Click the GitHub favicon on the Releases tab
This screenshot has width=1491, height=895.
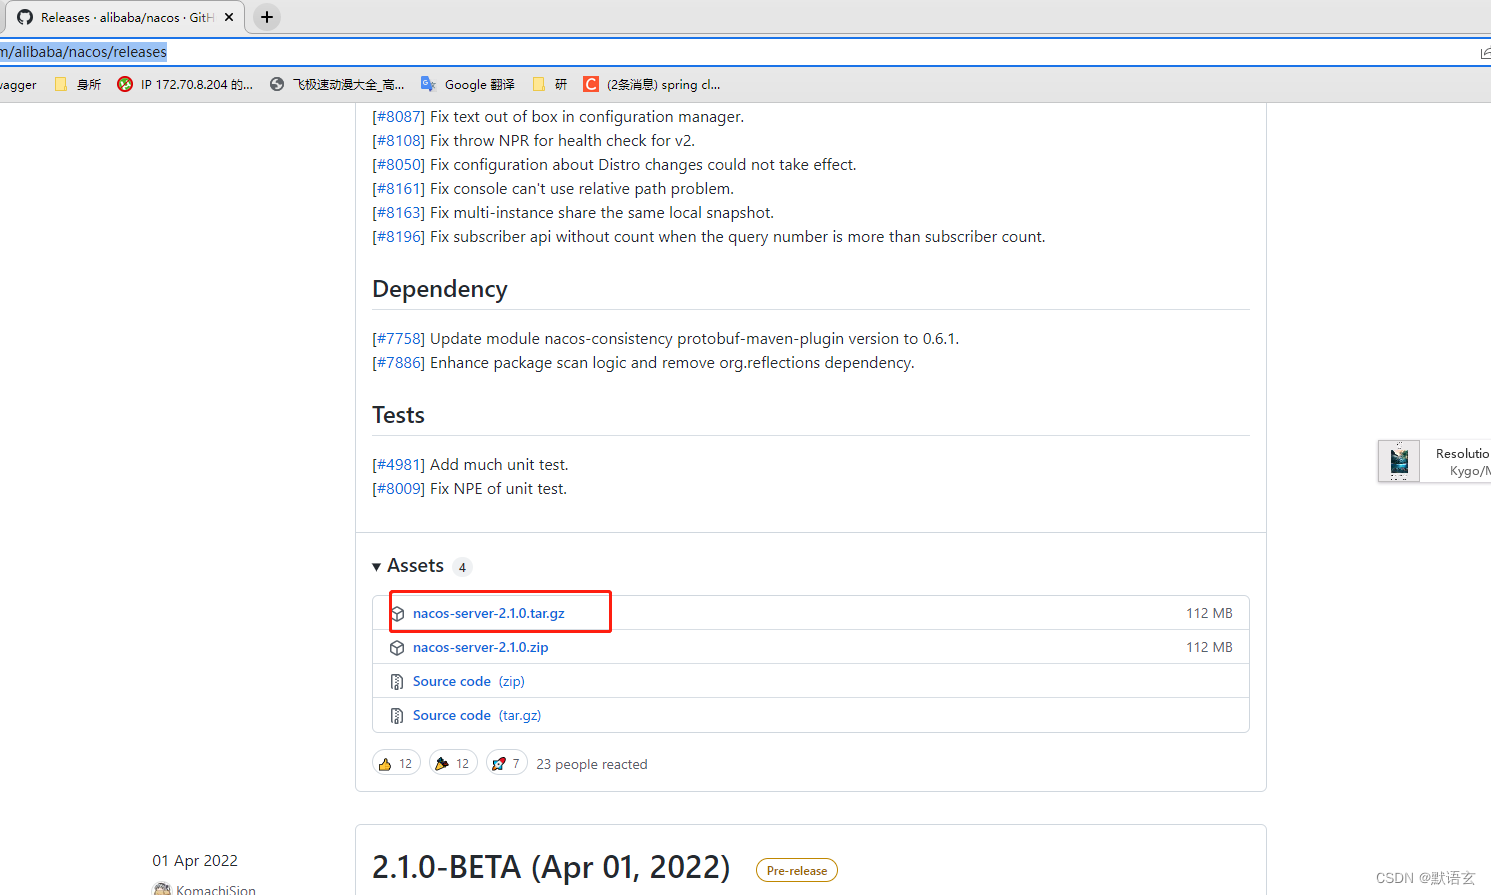[25, 17]
